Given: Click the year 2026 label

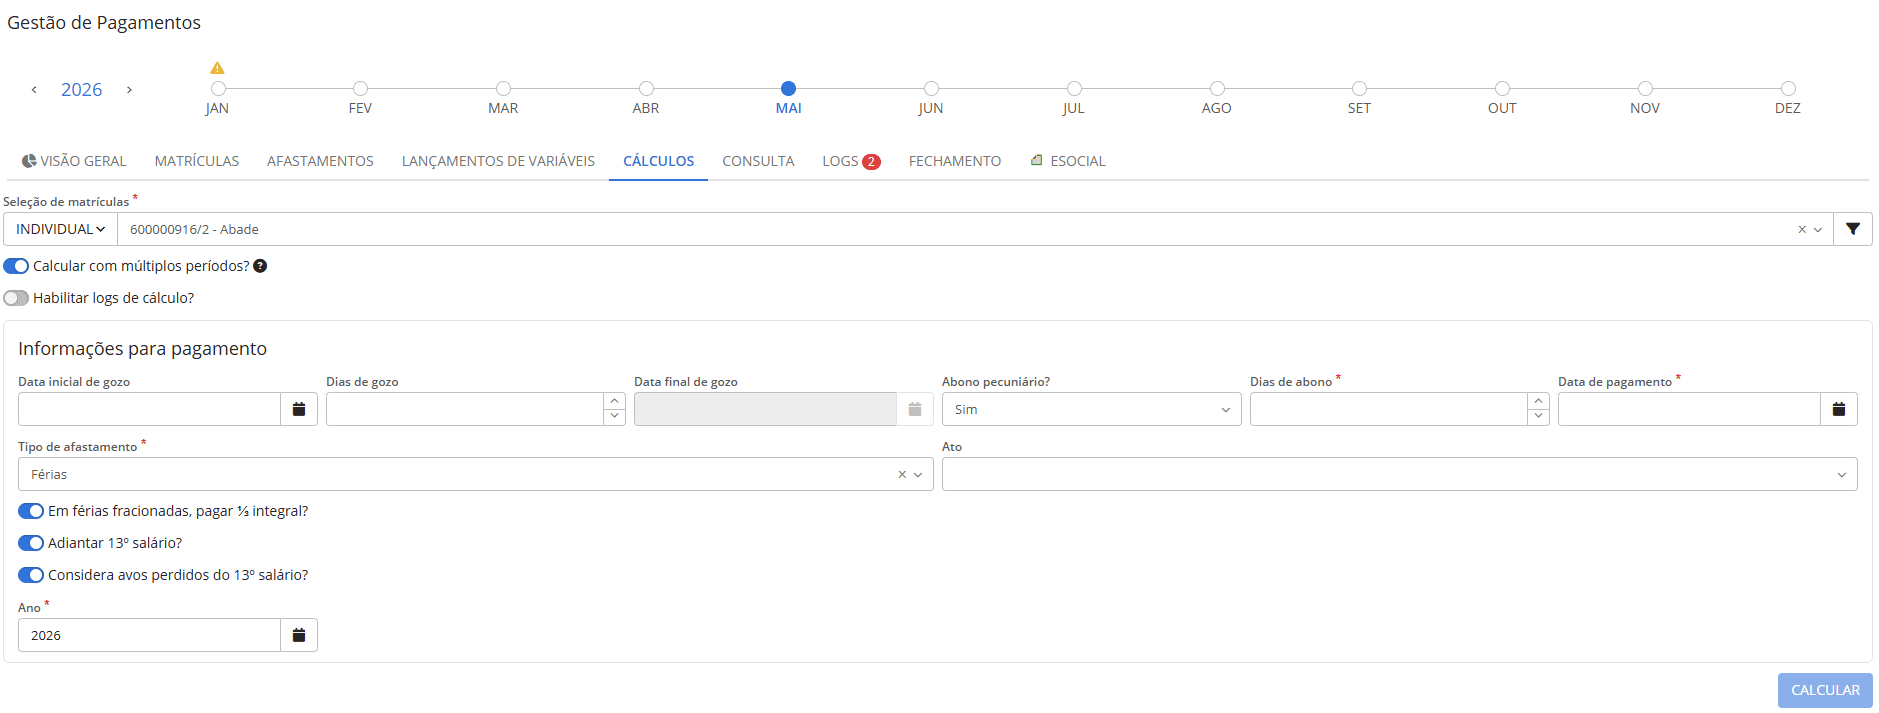Looking at the screenshot, I should (x=81, y=90).
